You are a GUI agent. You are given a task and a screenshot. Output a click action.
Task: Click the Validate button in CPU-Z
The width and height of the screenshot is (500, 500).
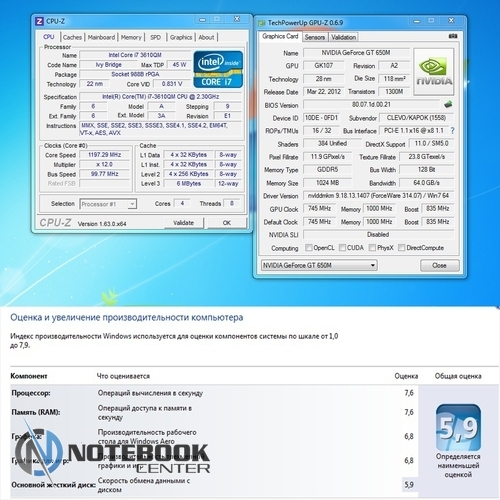184,223
